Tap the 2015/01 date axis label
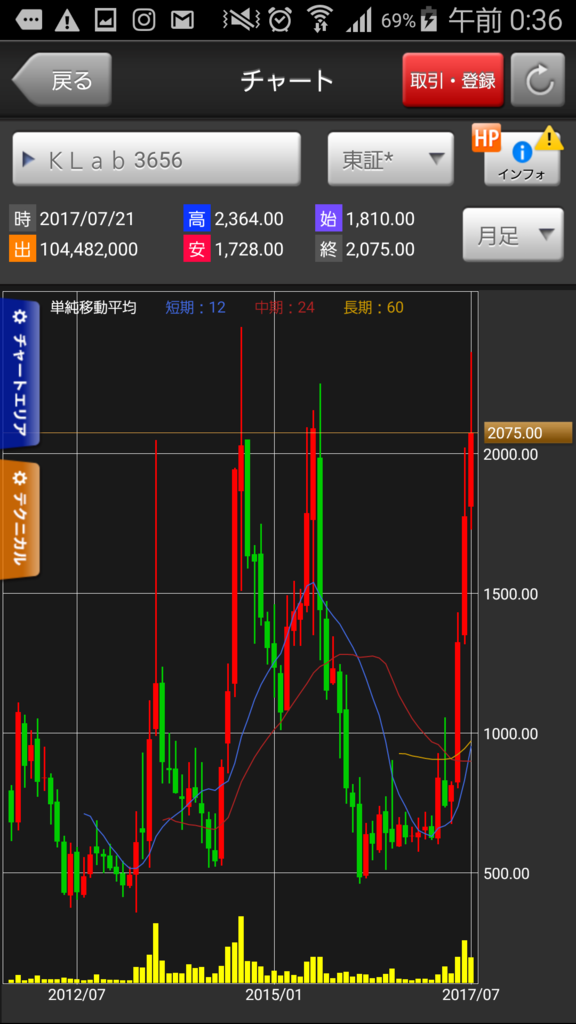576x1024 pixels. point(274,995)
